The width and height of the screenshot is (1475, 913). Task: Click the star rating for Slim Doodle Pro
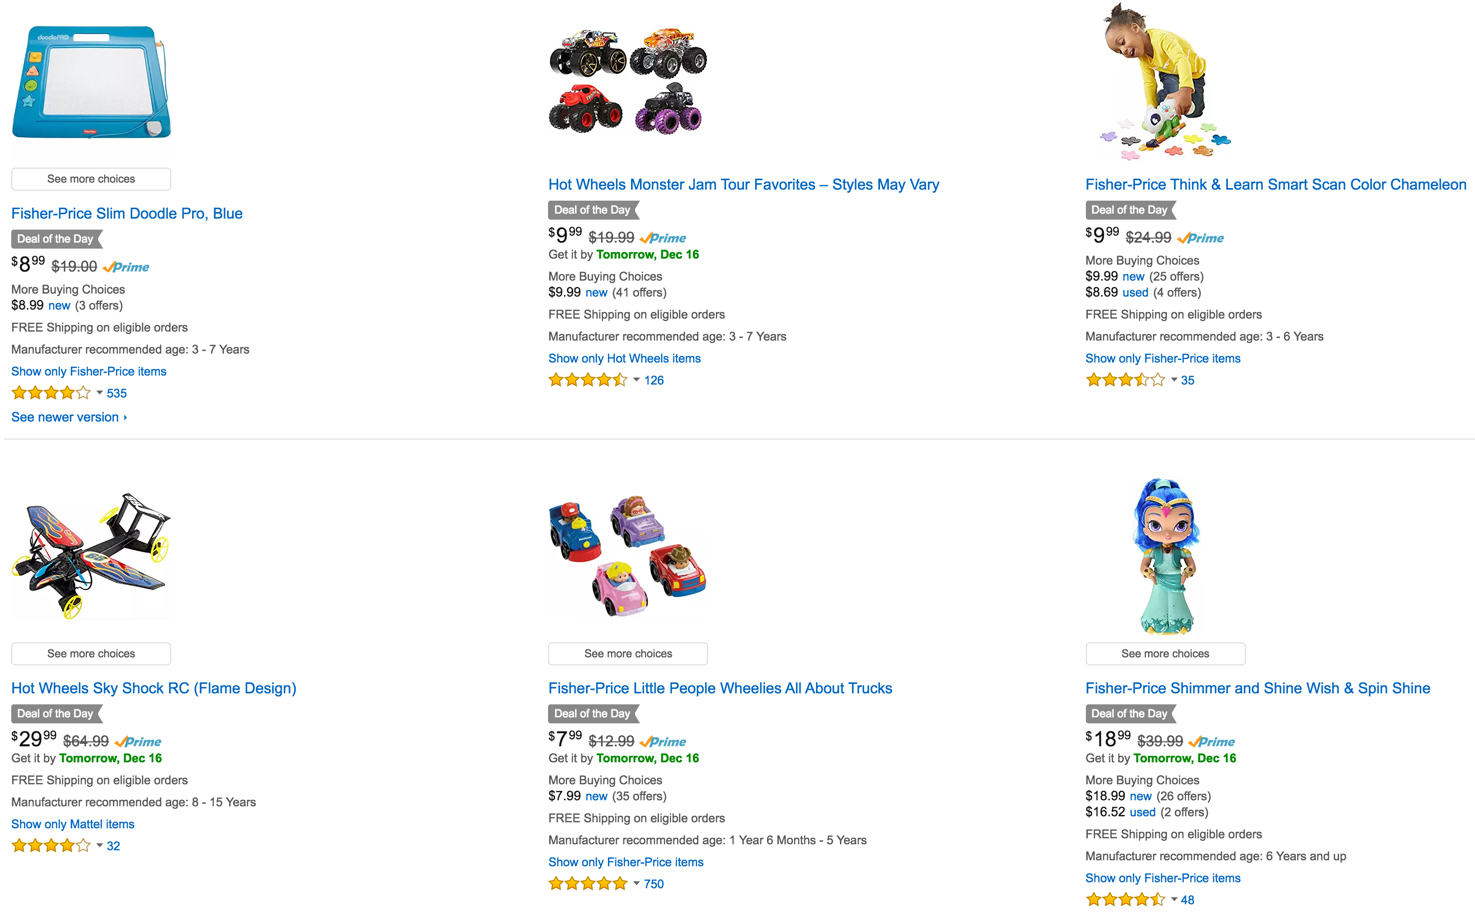(x=51, y=394)
